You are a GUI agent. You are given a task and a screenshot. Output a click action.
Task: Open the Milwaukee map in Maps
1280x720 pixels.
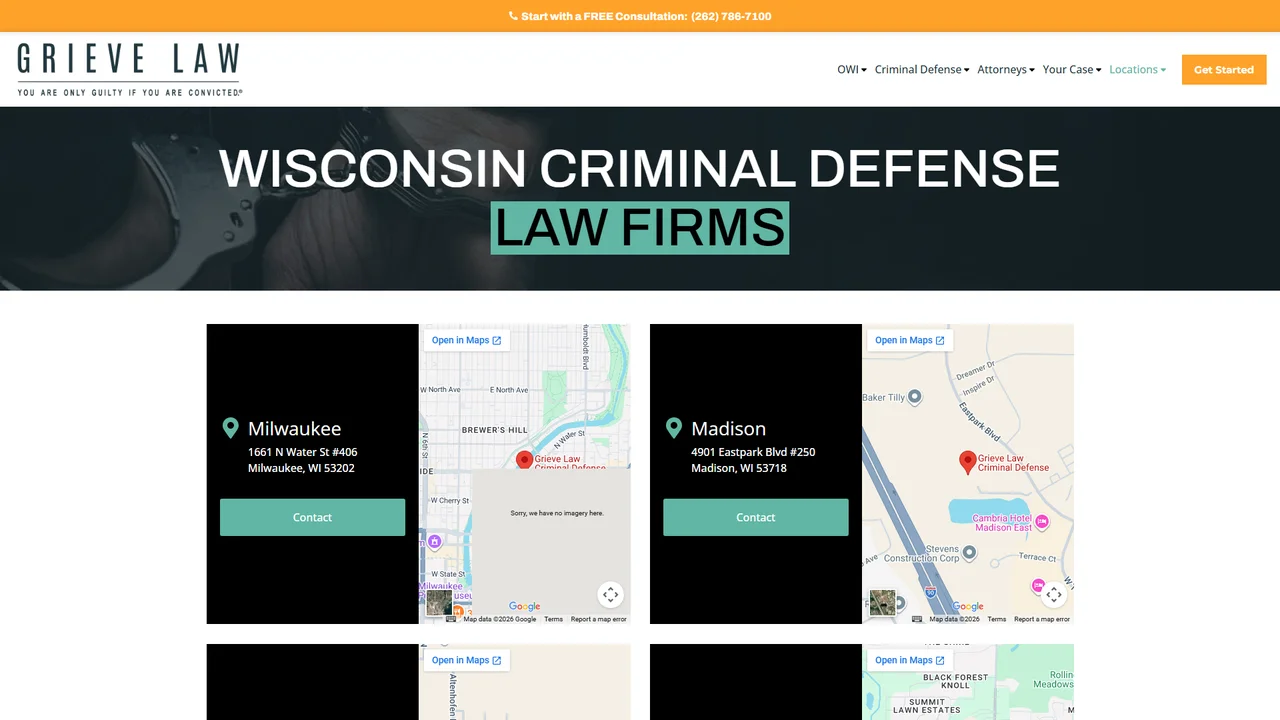pyautogui.click(x=466, y=340)
